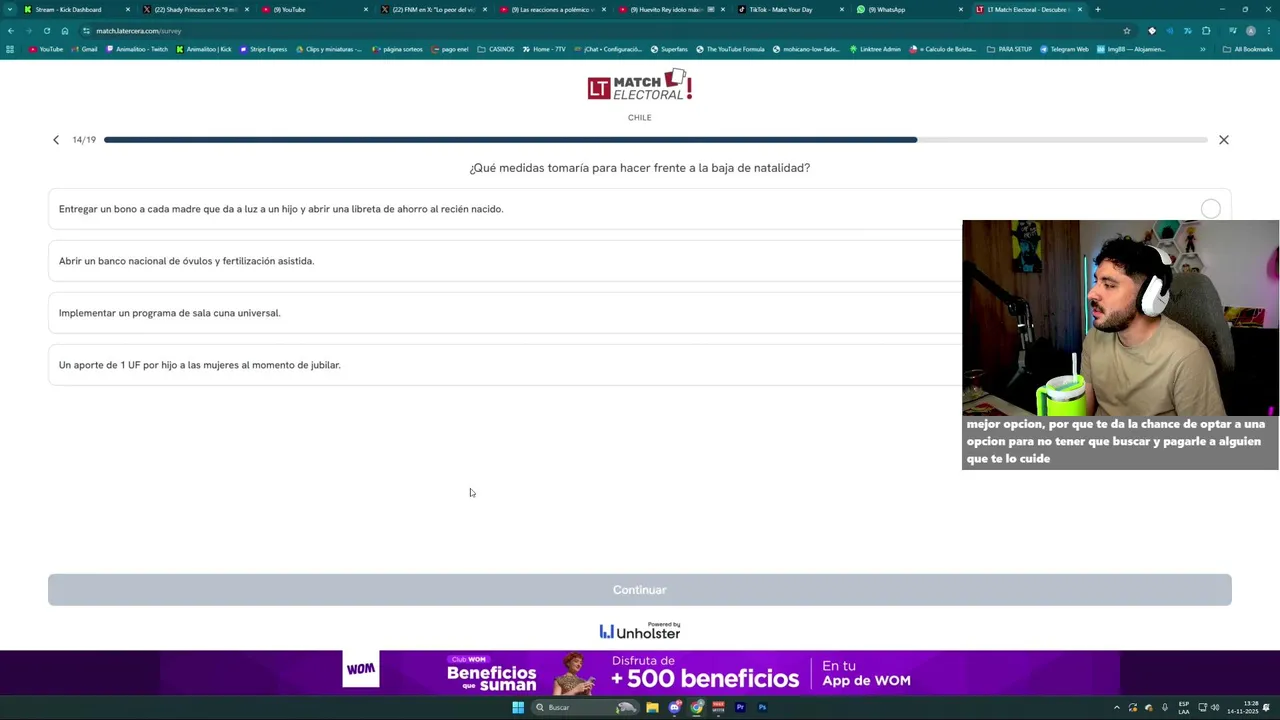The image size is (1280, 720).
Task: Click the Continuar button
Action: pos(640,590)
